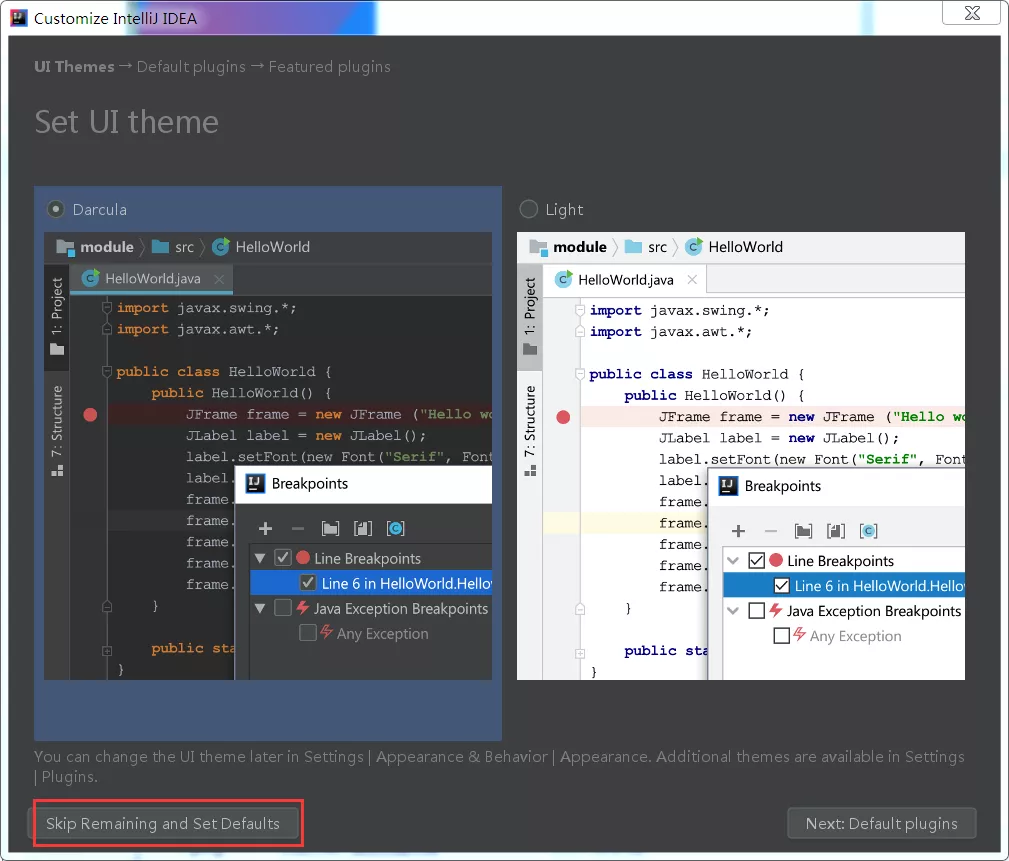Viewport: 1009px width, 861px height.
Task: Toggle Any Exception checkbox in Light preview
Action: [782, 636]
